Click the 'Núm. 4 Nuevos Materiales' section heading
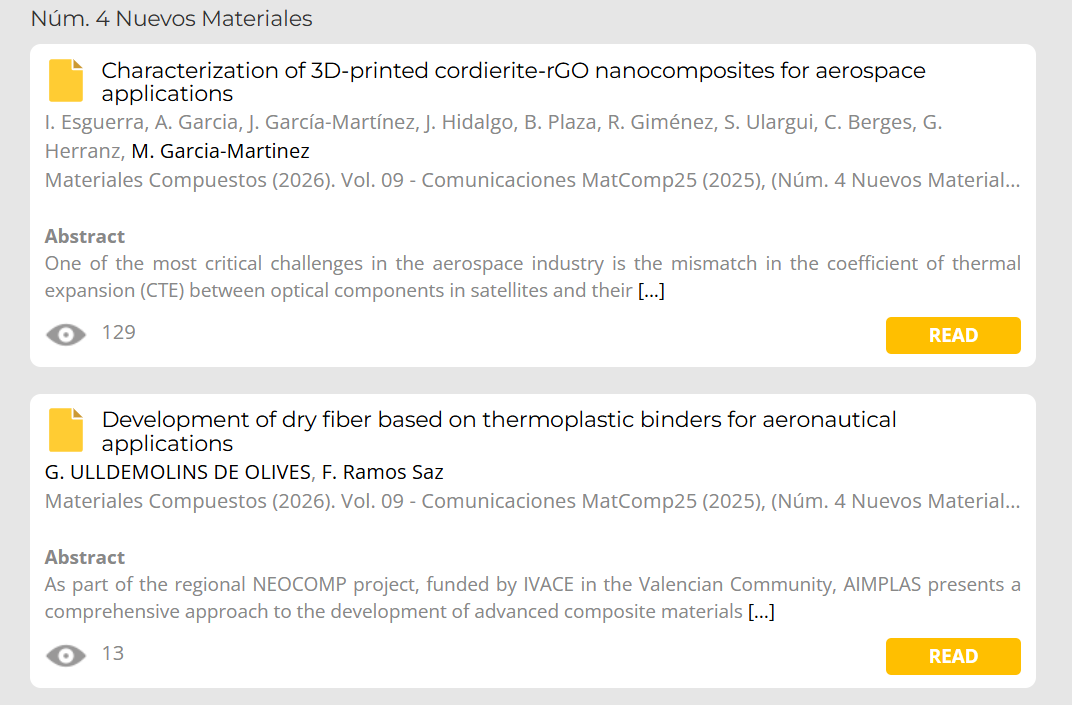The width and height of the screenshot is (1072, 705). pyautogui.click(x=171, y=18)
